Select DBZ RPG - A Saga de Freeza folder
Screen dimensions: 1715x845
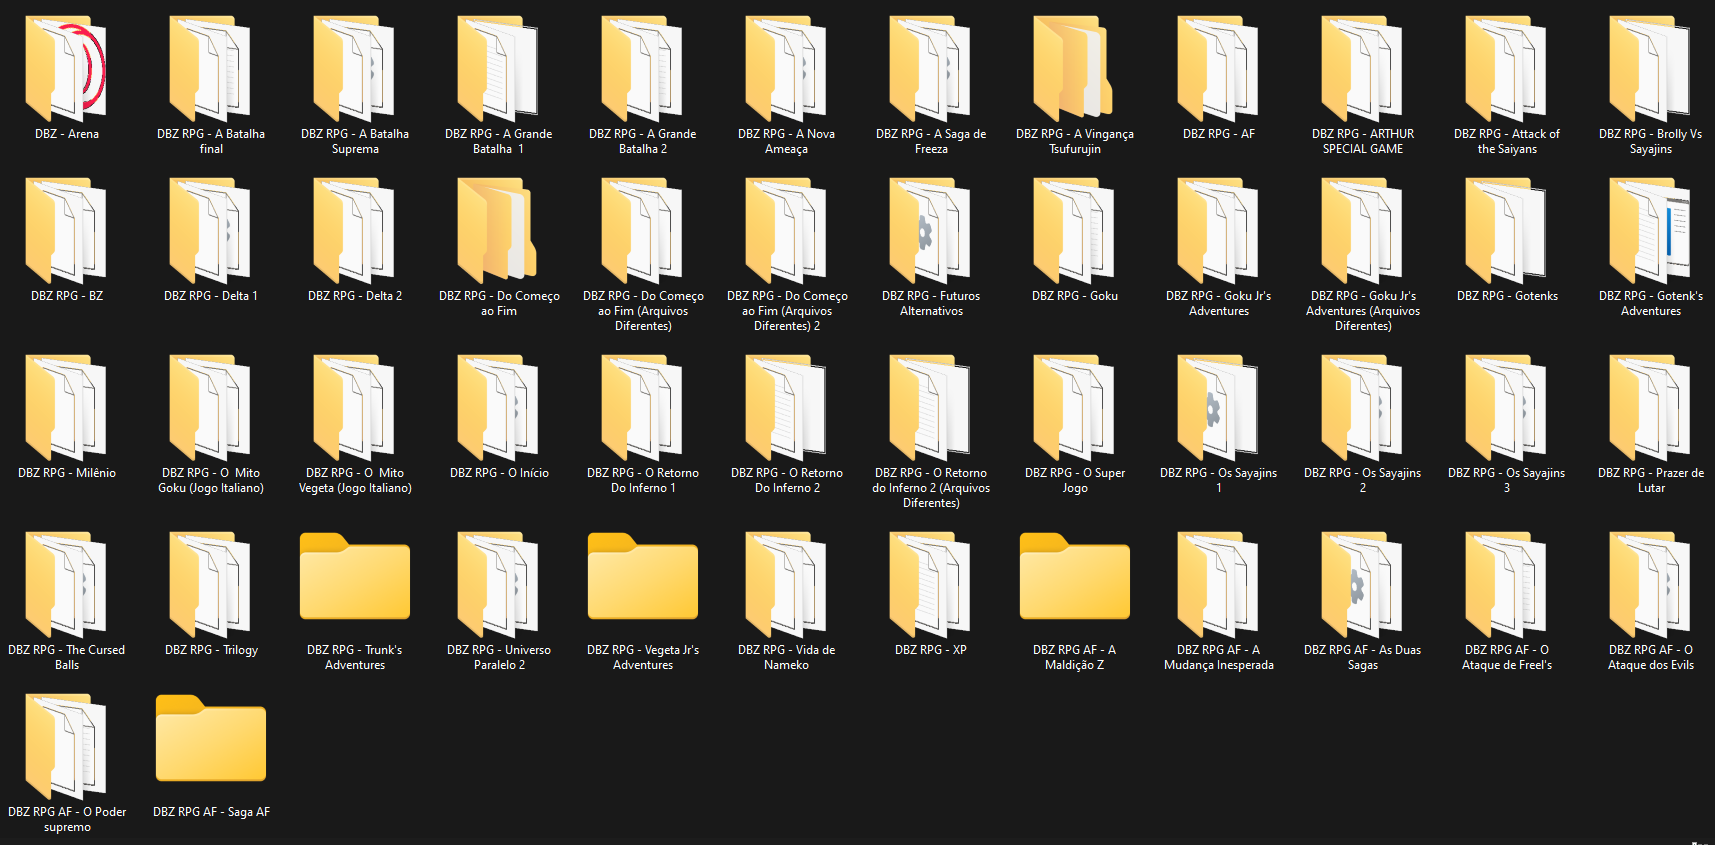(x=930, y=69)
